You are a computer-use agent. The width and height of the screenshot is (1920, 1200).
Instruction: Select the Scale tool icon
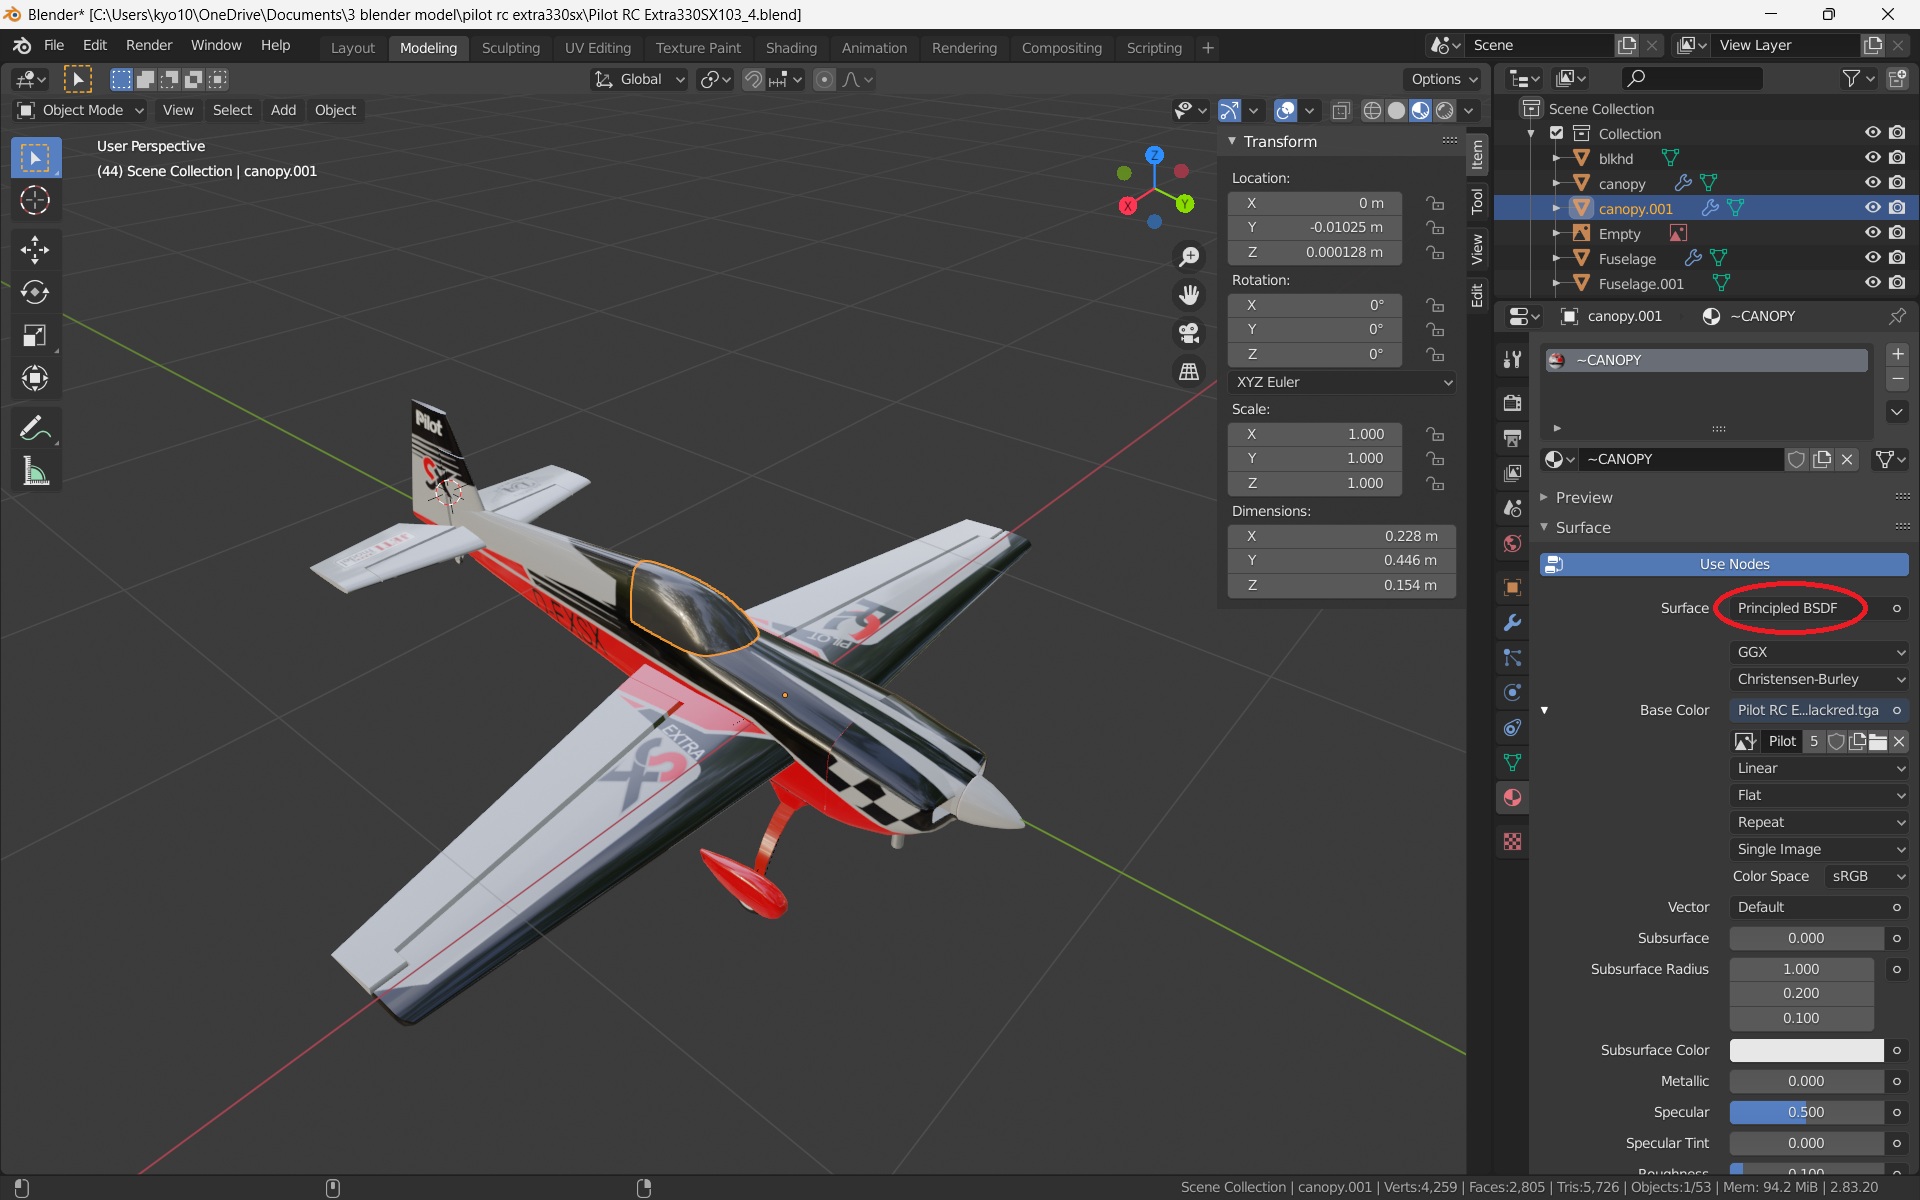[35, 336]
